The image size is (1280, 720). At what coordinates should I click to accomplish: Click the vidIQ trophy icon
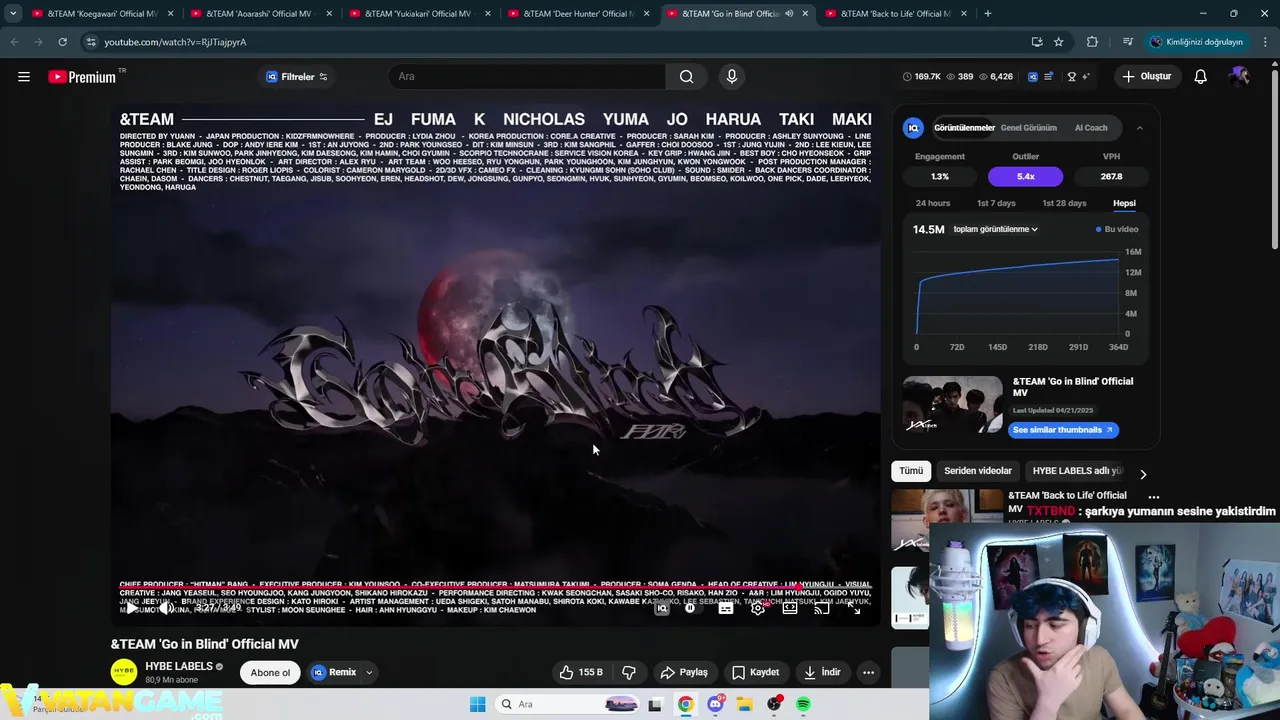1072,77
